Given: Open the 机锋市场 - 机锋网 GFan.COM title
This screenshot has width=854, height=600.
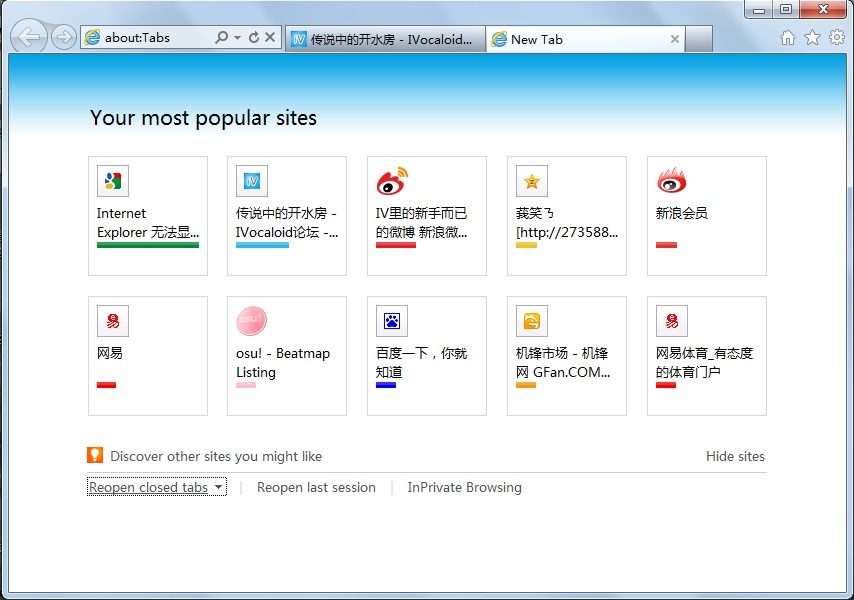Looking at the screenshot, I should [x=563, y=363].
